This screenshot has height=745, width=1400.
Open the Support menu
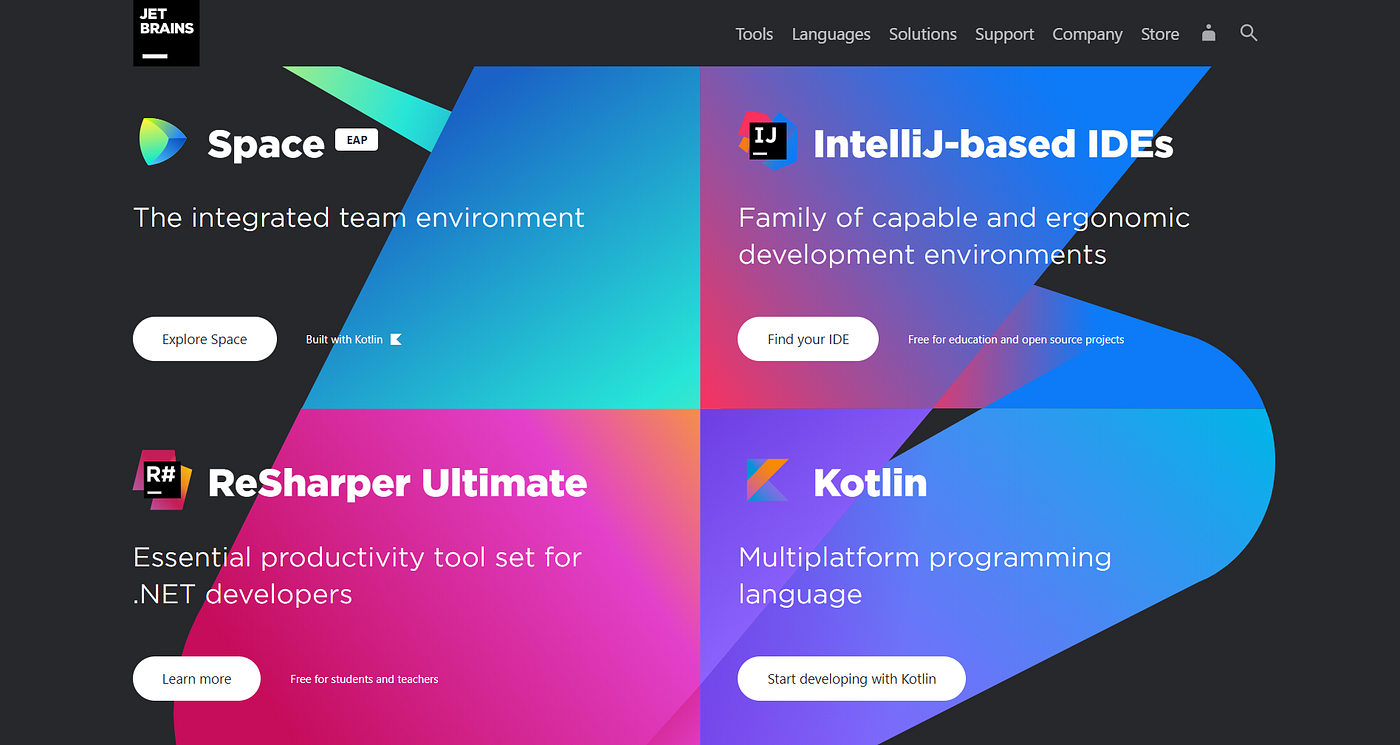pos(1005,34)
